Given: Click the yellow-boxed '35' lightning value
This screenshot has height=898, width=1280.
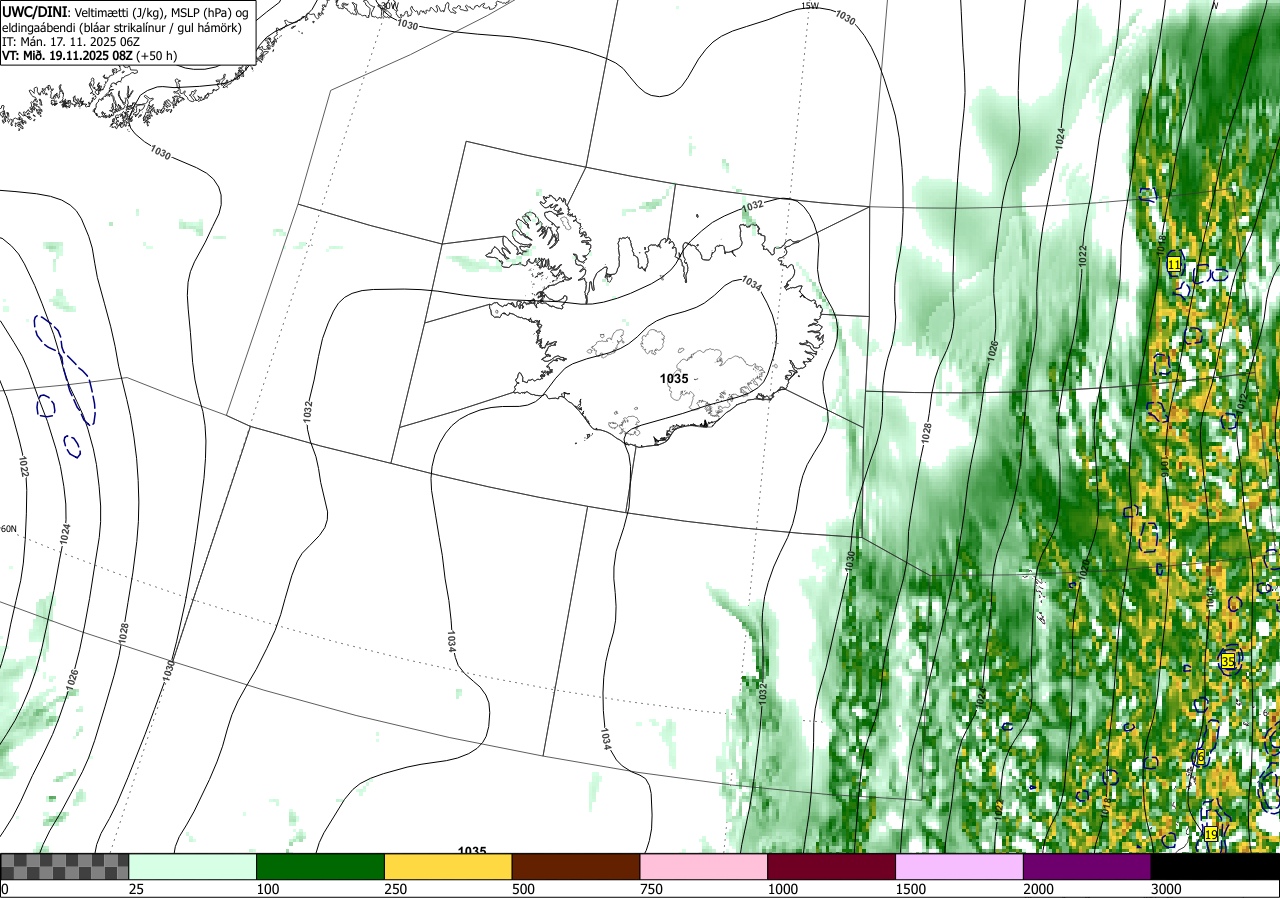Looking at the screenshot, I should point(1228,662).
